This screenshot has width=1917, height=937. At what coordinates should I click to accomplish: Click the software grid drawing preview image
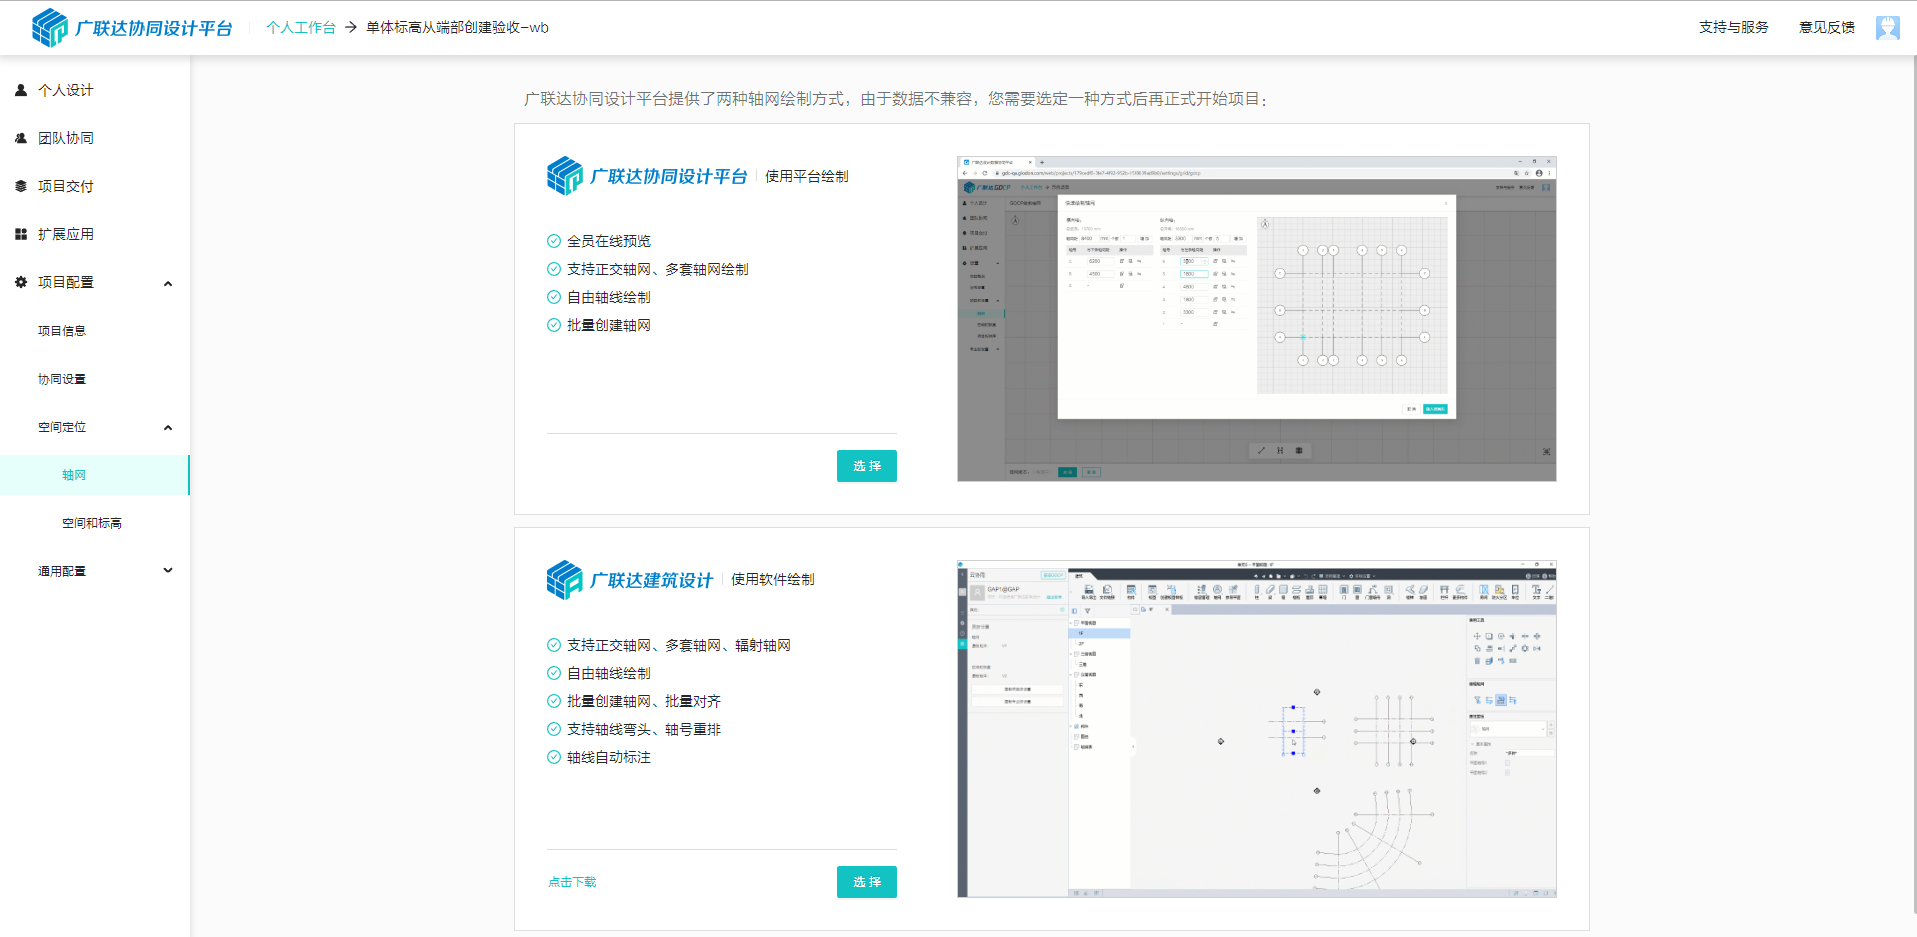point(1257,729)
